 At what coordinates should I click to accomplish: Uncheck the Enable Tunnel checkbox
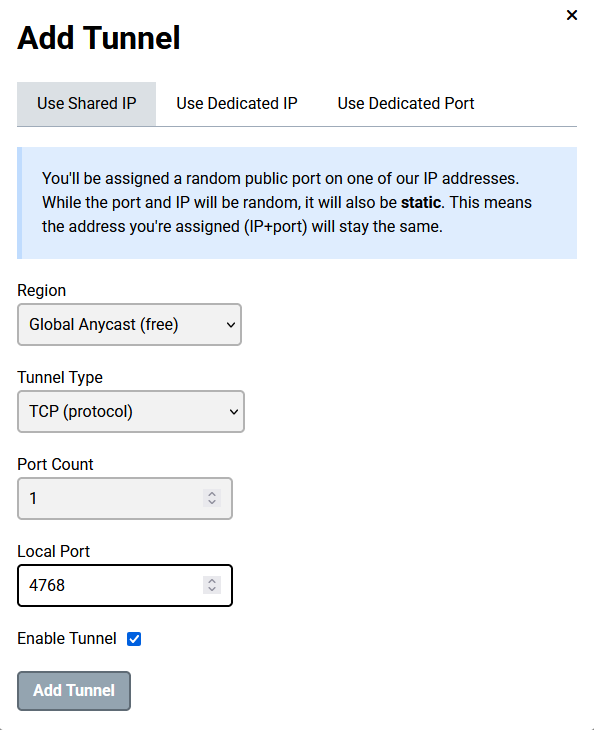134,639
